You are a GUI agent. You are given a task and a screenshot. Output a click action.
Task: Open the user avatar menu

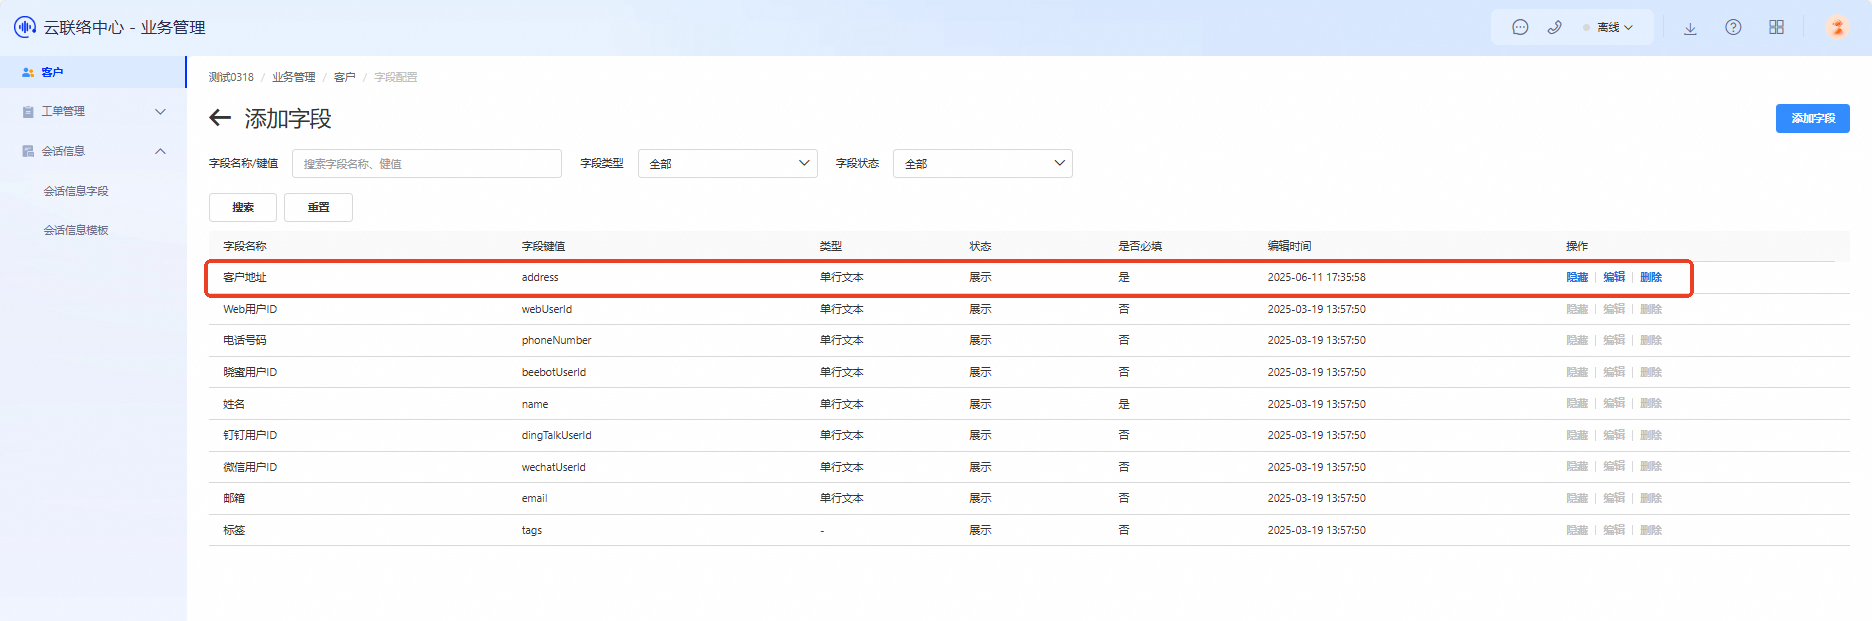1837,28
